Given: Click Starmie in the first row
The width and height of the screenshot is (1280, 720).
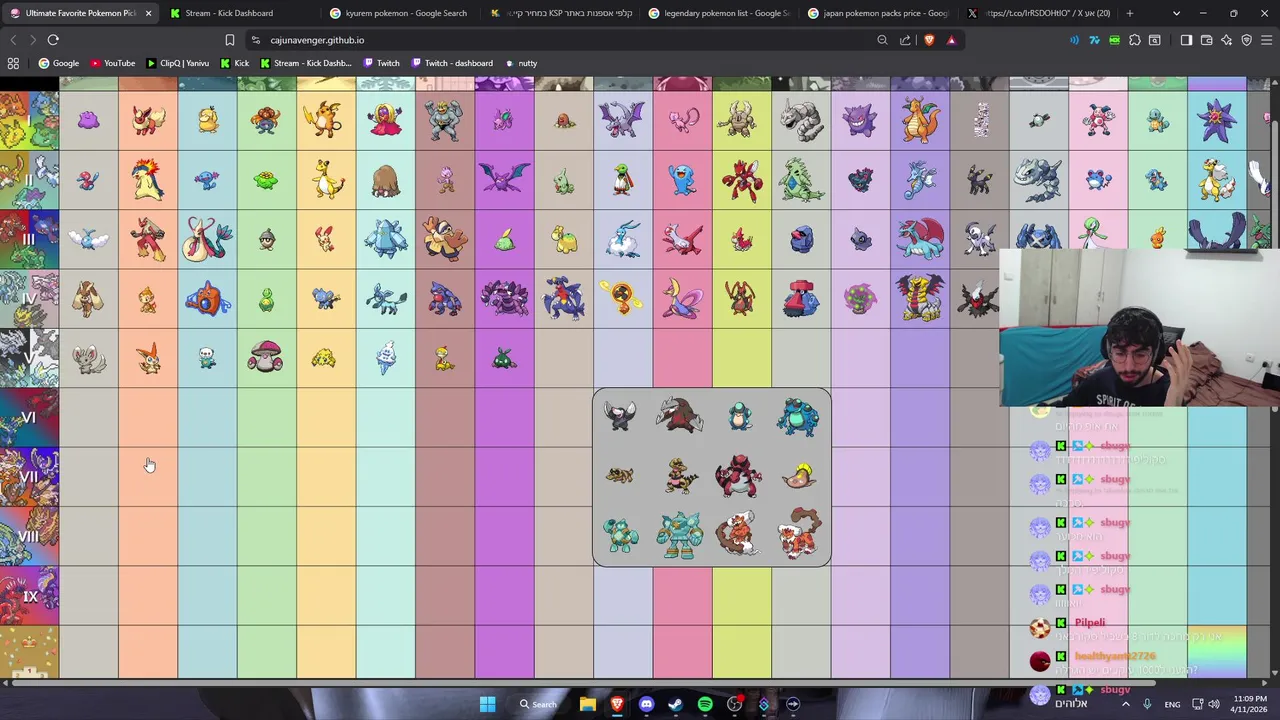Looking at the screenshot, I should pyautogui.click(x=1217, y=121).
